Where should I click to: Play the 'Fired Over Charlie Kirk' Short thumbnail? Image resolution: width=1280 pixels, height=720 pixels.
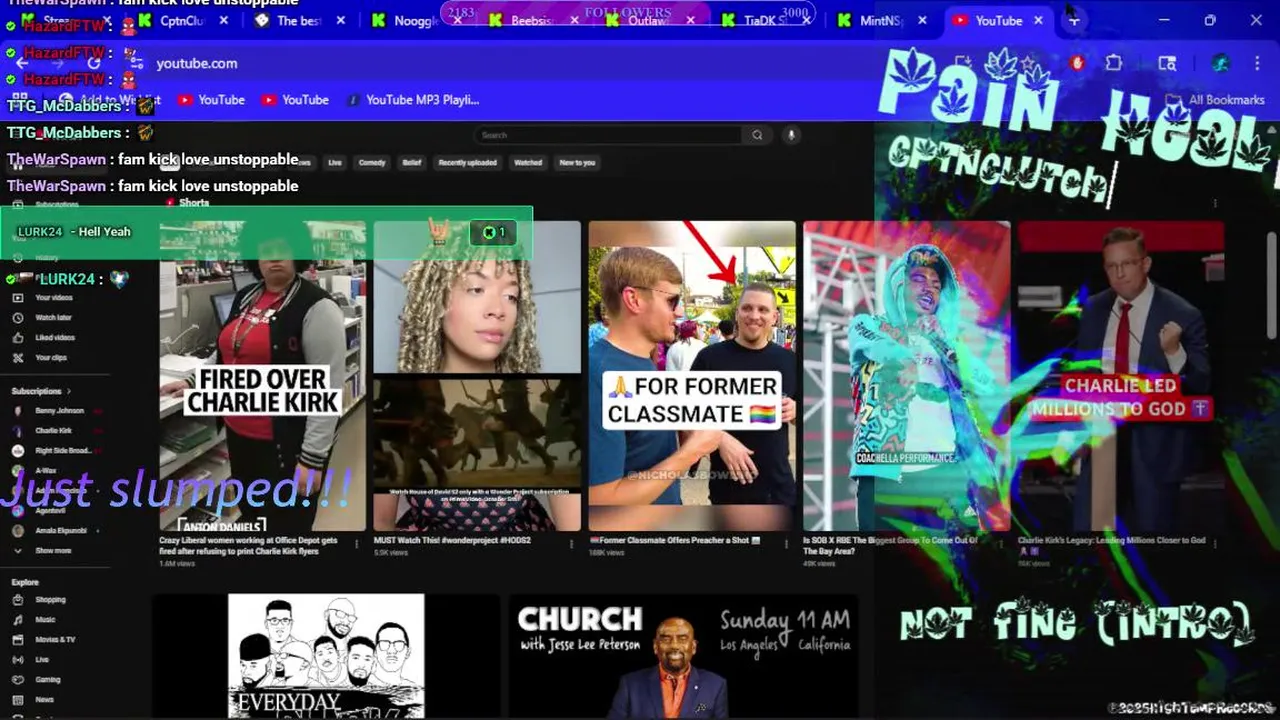pos(263,376)
